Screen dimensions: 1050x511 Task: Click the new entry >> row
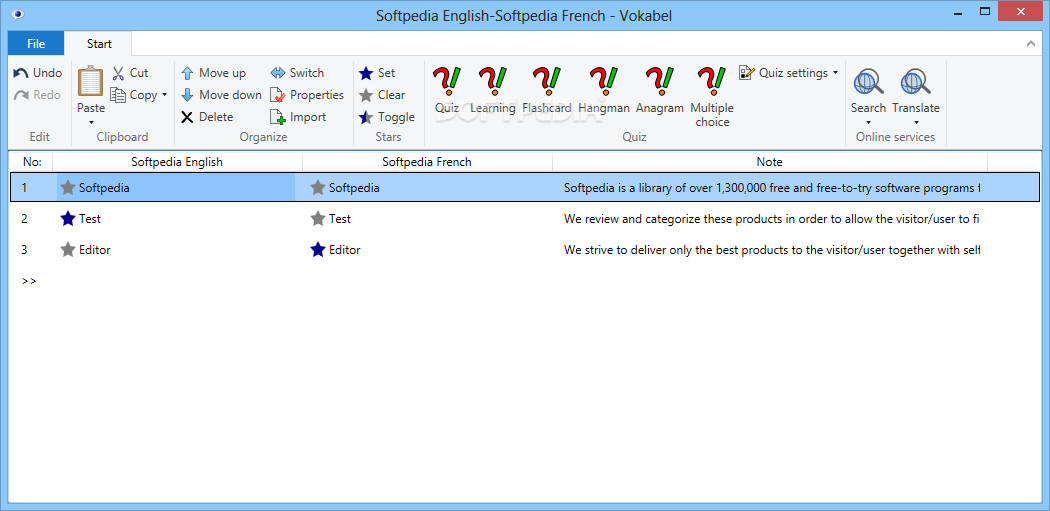click(x=29, y=281)
